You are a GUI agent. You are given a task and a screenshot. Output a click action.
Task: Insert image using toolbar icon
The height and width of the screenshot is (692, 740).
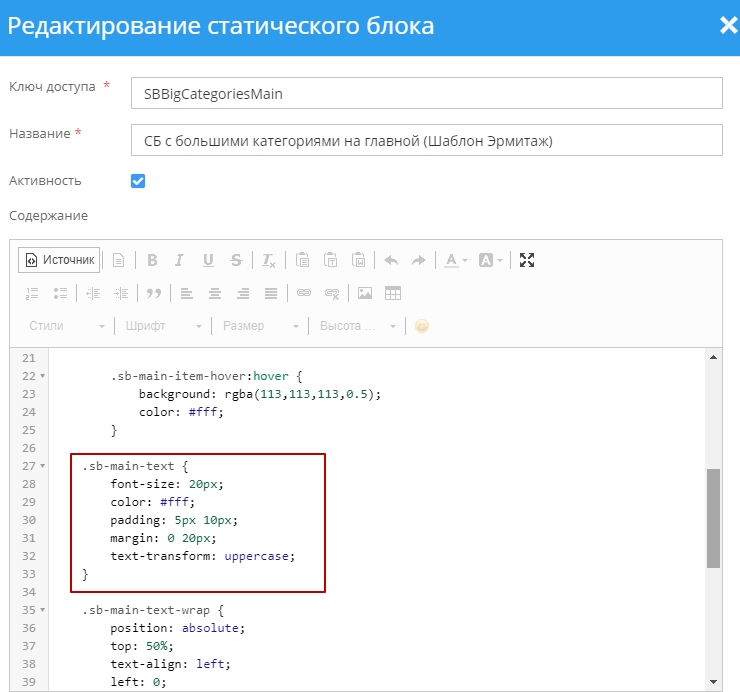[x=365, y=293]
